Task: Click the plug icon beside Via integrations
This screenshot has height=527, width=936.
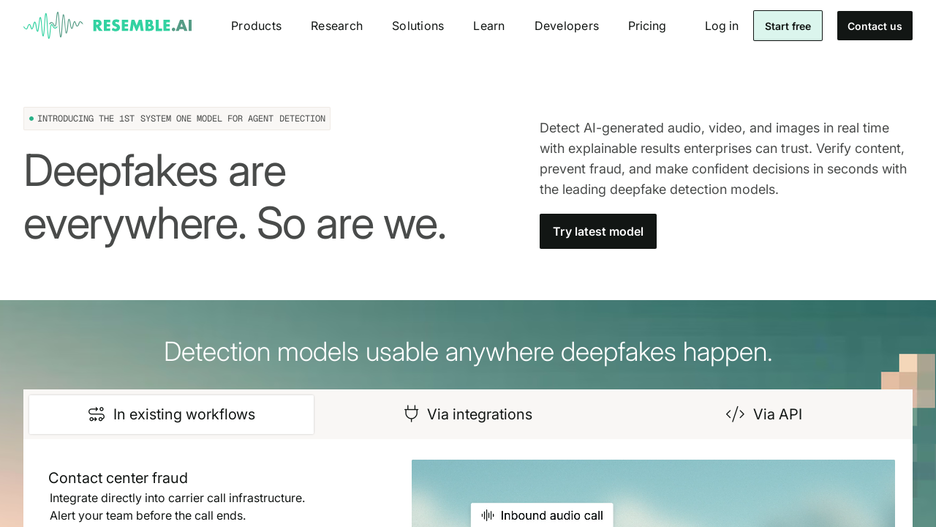Action: (411, 414)
